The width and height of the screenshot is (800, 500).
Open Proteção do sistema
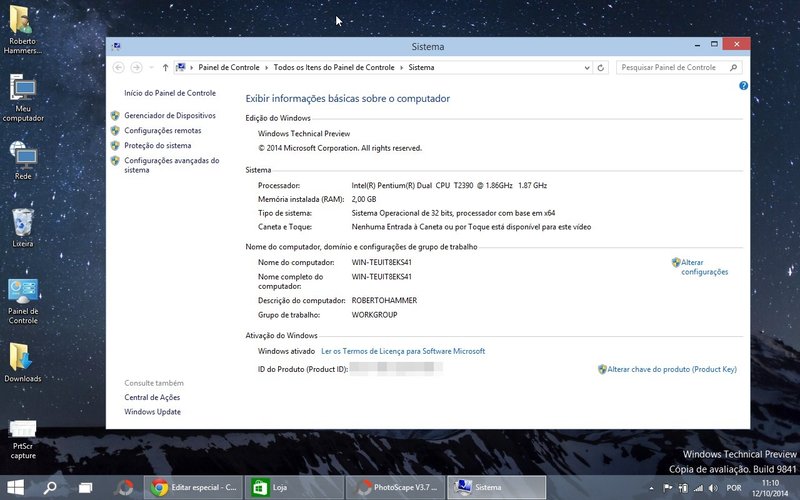tap(158, 145)
